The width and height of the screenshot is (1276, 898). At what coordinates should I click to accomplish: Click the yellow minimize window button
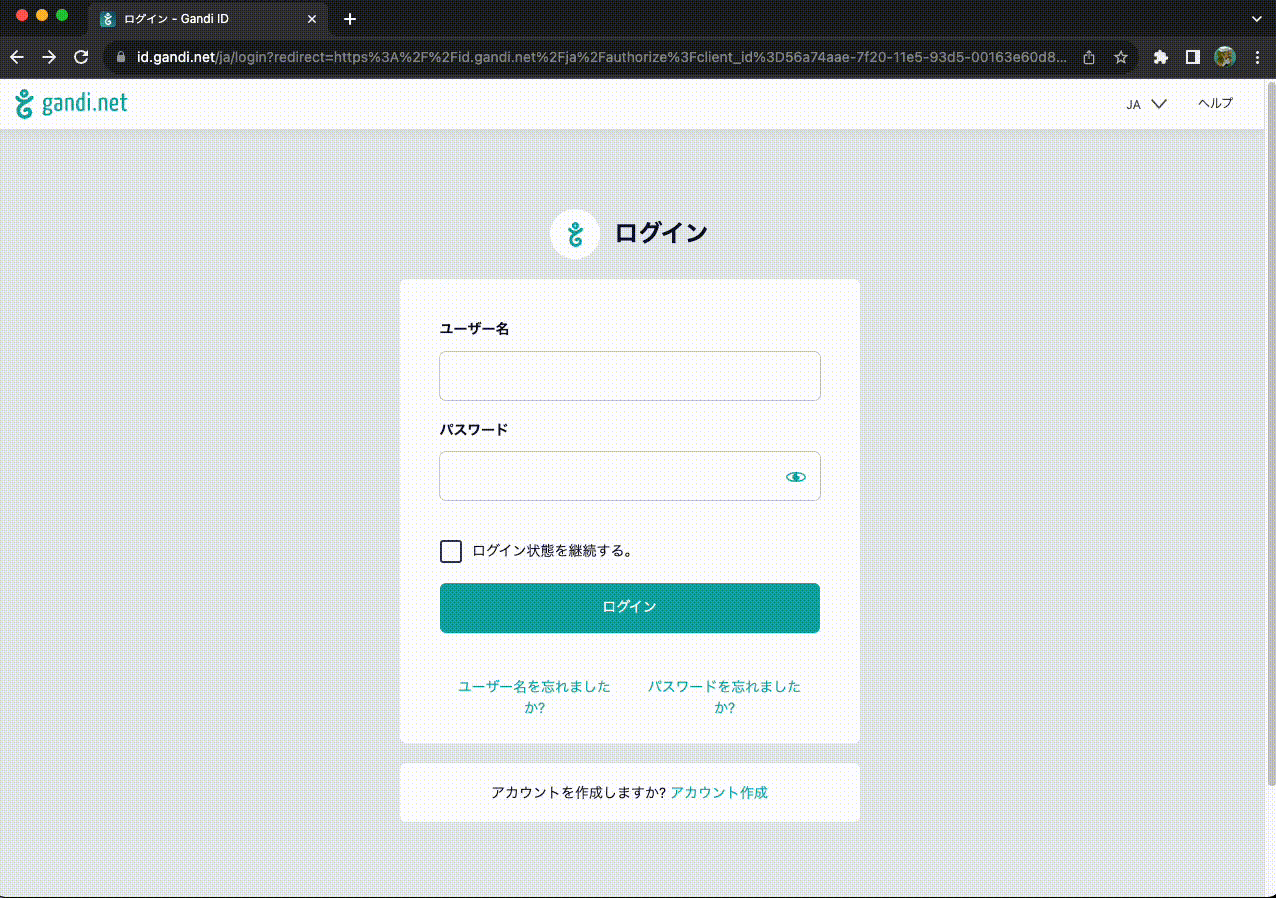[x=42, y=15]
